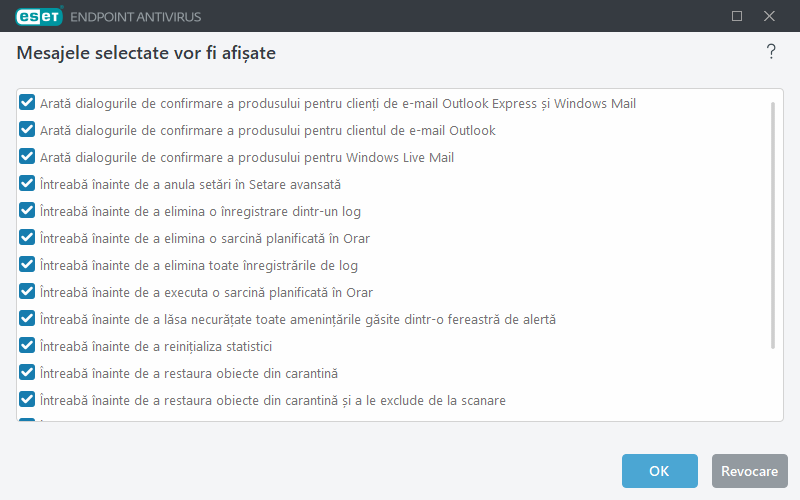Maximize the ESET dialog window
The height and width of the screenshot is (500, 800).
tap(737, 16)
